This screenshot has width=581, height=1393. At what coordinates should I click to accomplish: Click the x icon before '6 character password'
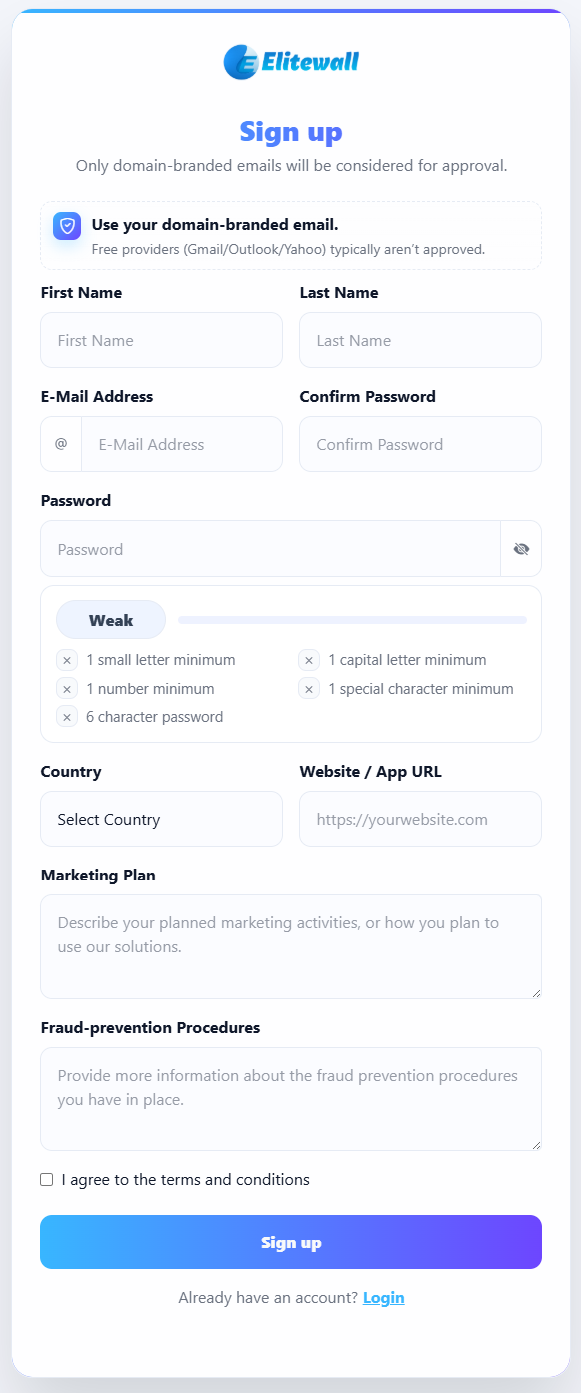(66, 716)
